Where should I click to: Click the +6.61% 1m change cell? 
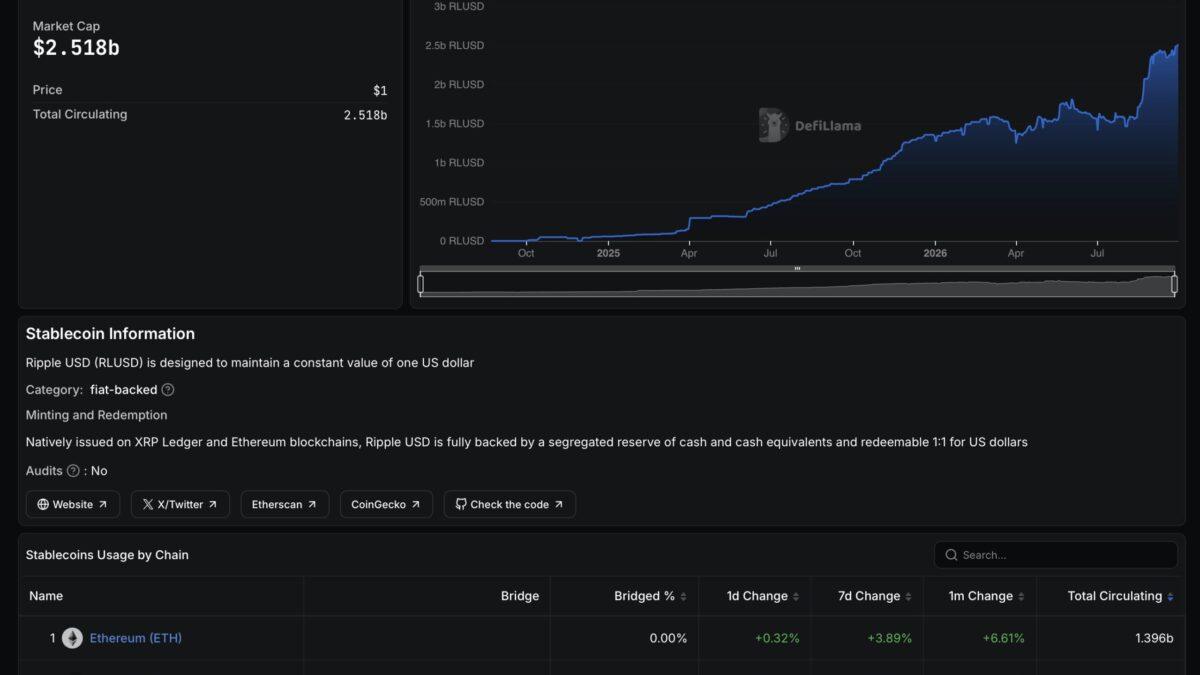click(1003, 638)
